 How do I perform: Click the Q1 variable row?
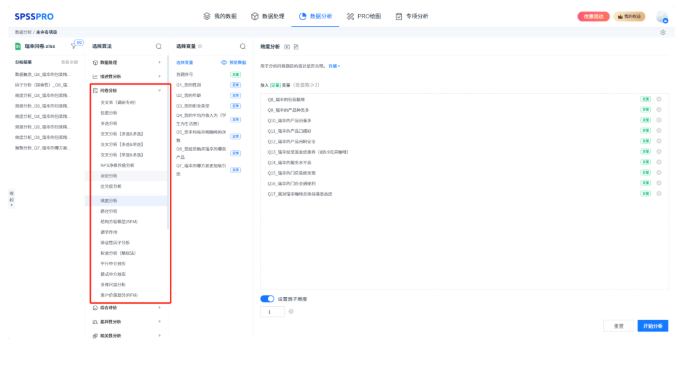[209, 85]
